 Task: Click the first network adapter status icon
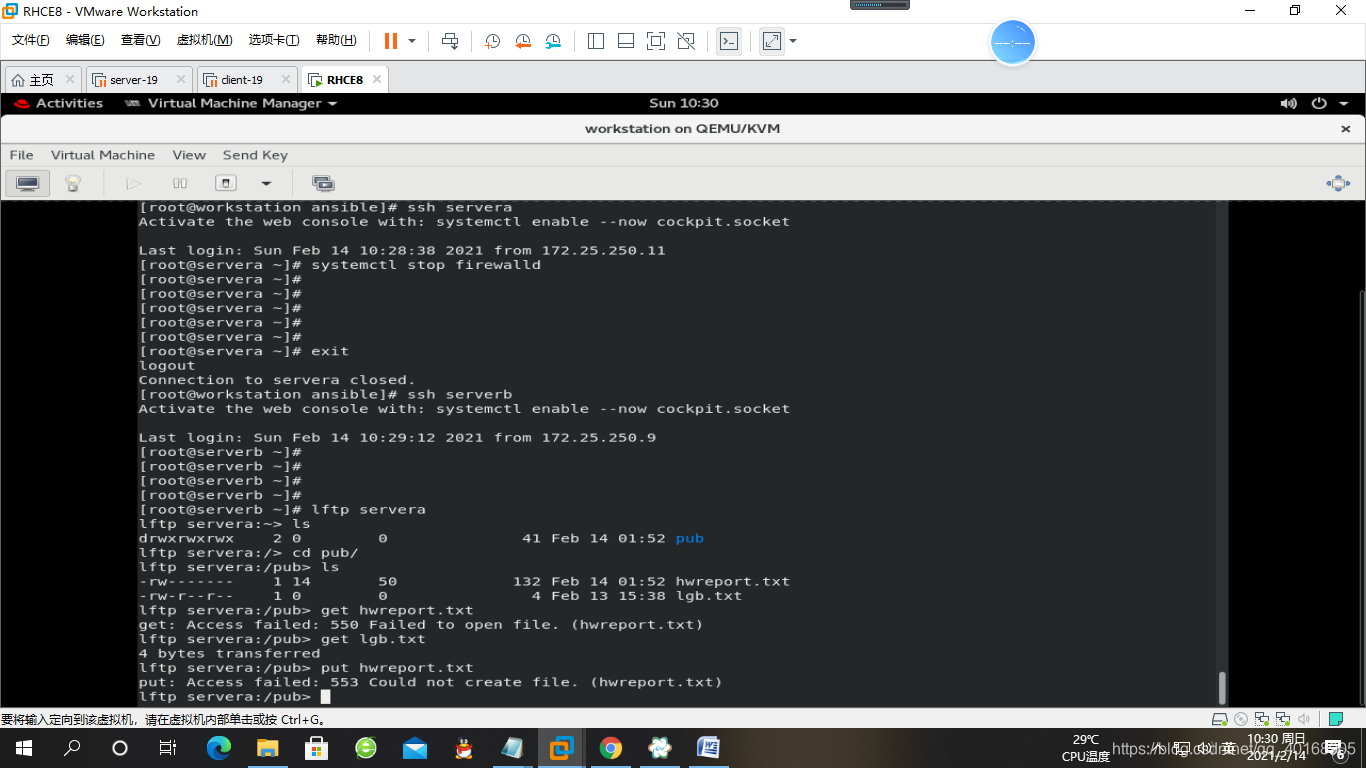[x=1262, y=718]
